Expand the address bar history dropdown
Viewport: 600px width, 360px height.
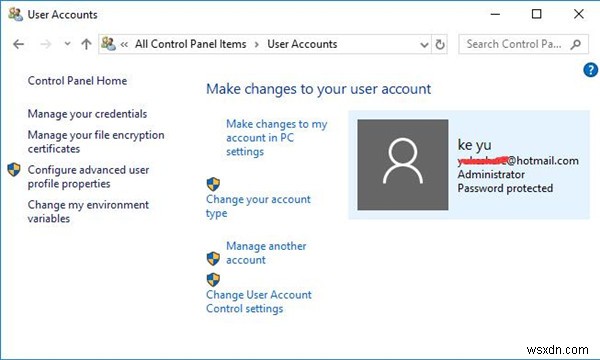coord(424,45)
